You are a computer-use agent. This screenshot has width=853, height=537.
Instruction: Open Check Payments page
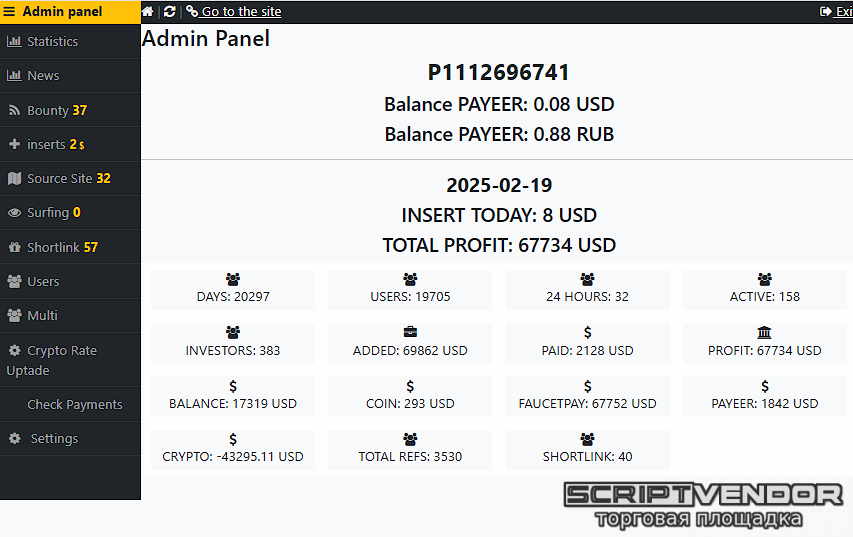point(75,405)
